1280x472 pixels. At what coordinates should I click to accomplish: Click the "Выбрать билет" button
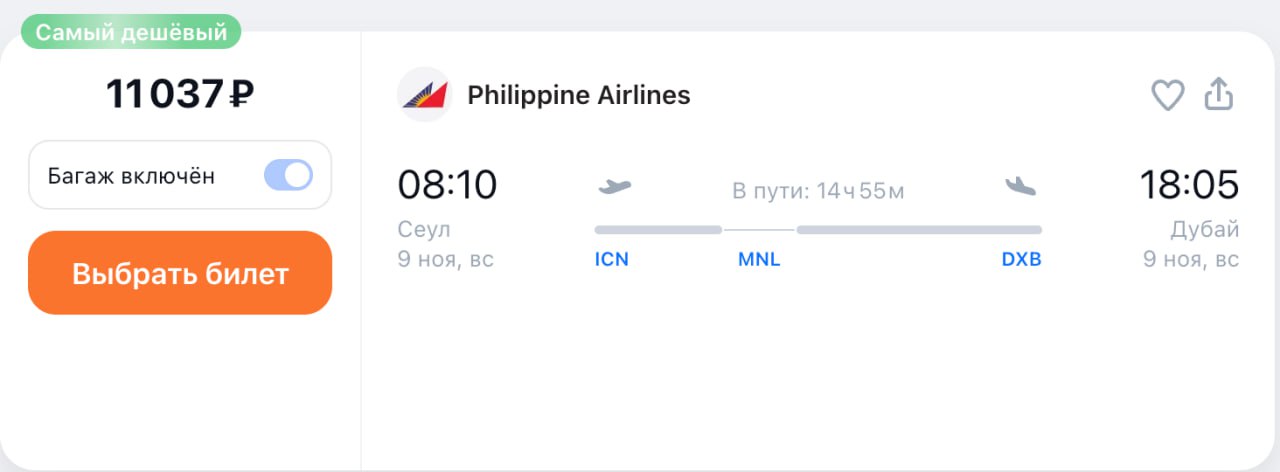(180, 273)
